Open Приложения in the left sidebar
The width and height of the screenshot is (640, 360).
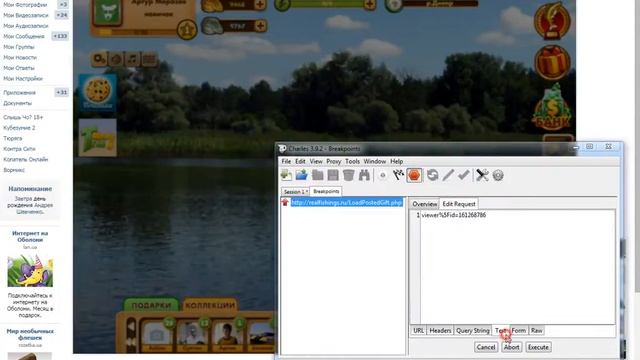coord(19,93)
